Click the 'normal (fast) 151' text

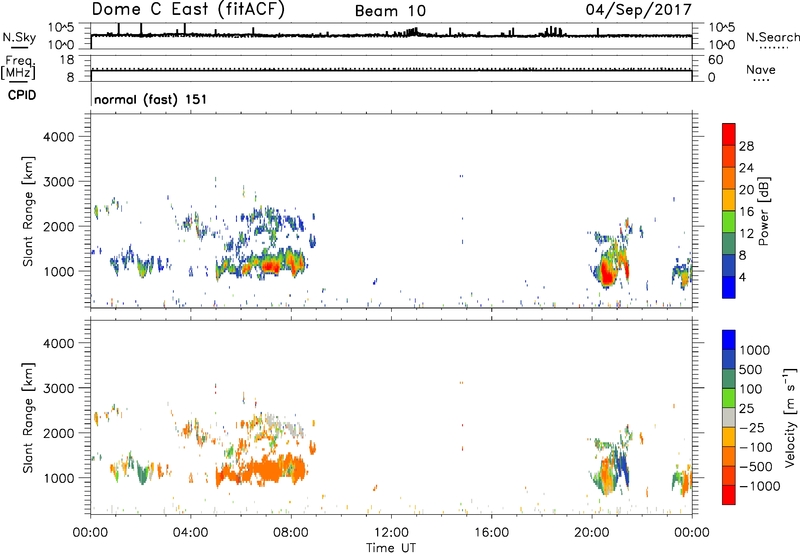coord(151,99)
